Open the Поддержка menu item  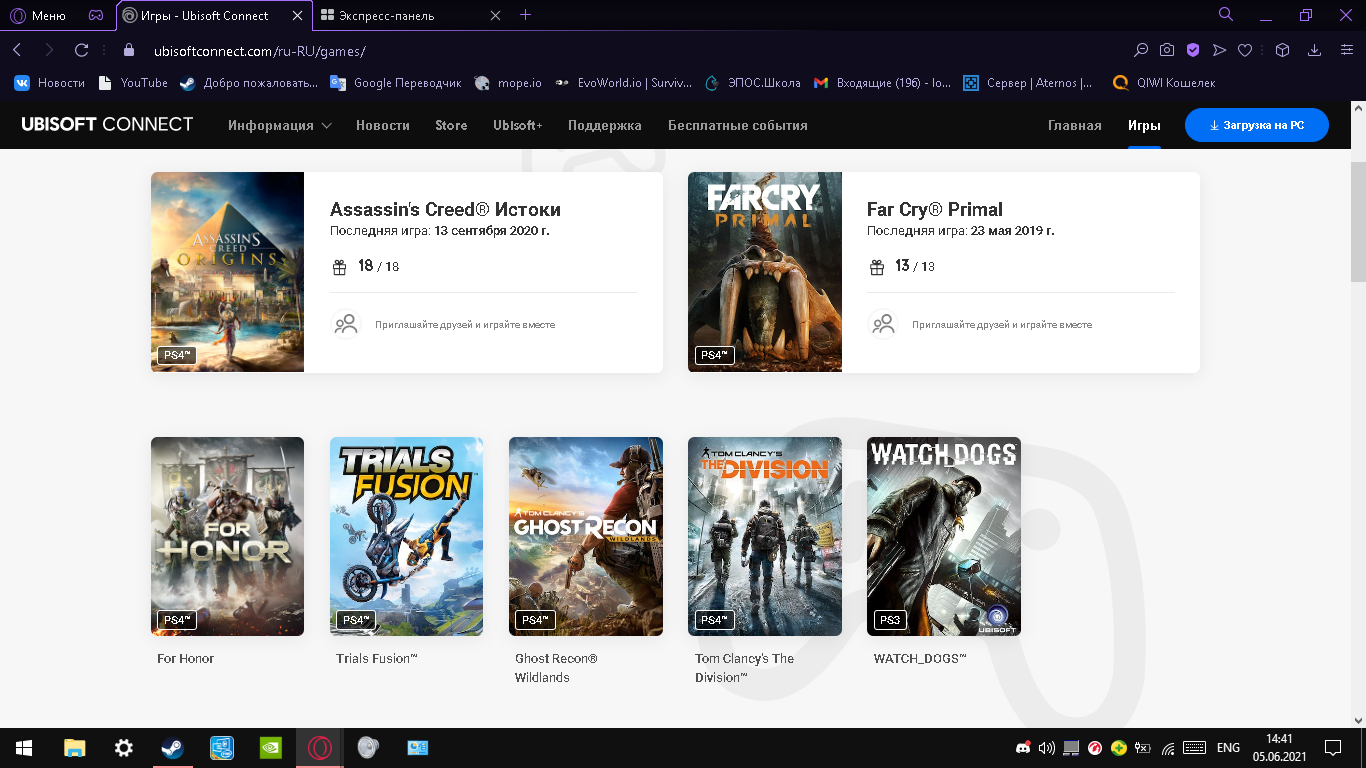click(x=605, y=125)
